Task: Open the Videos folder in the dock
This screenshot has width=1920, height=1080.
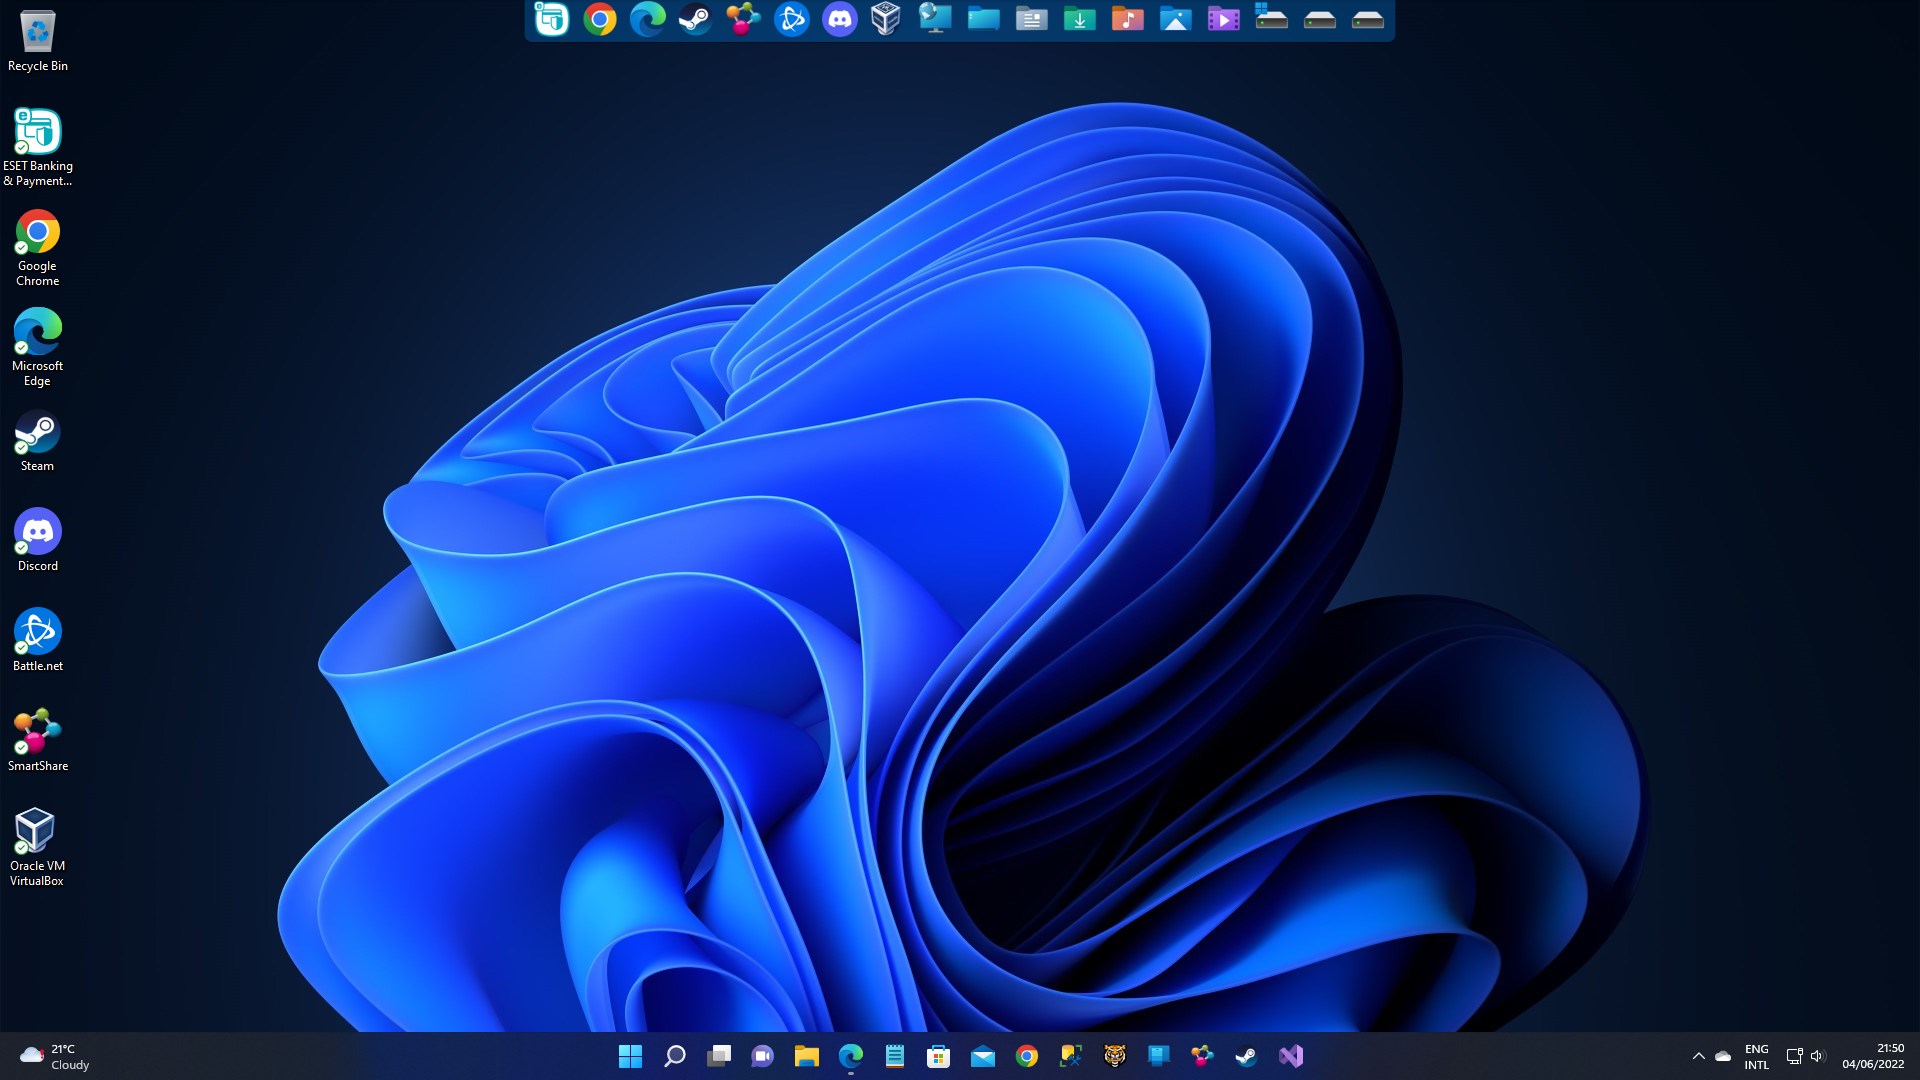Action: (1223, 19)
